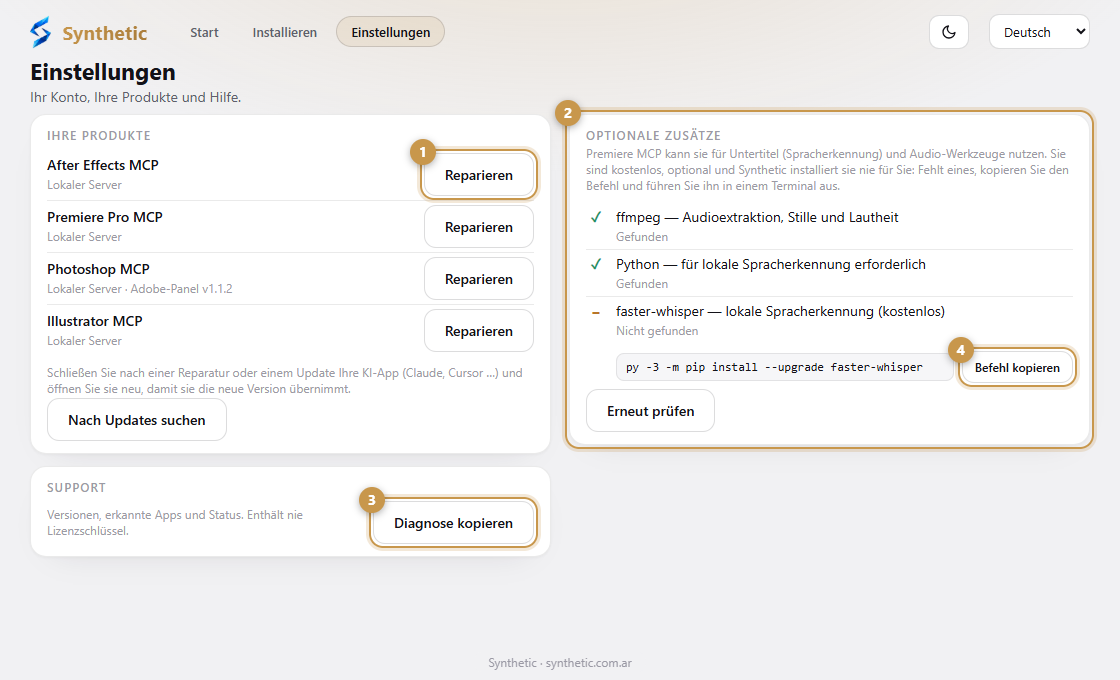Click the Illustrator MCP product name

pyautogui.click(x=95, y=321)
